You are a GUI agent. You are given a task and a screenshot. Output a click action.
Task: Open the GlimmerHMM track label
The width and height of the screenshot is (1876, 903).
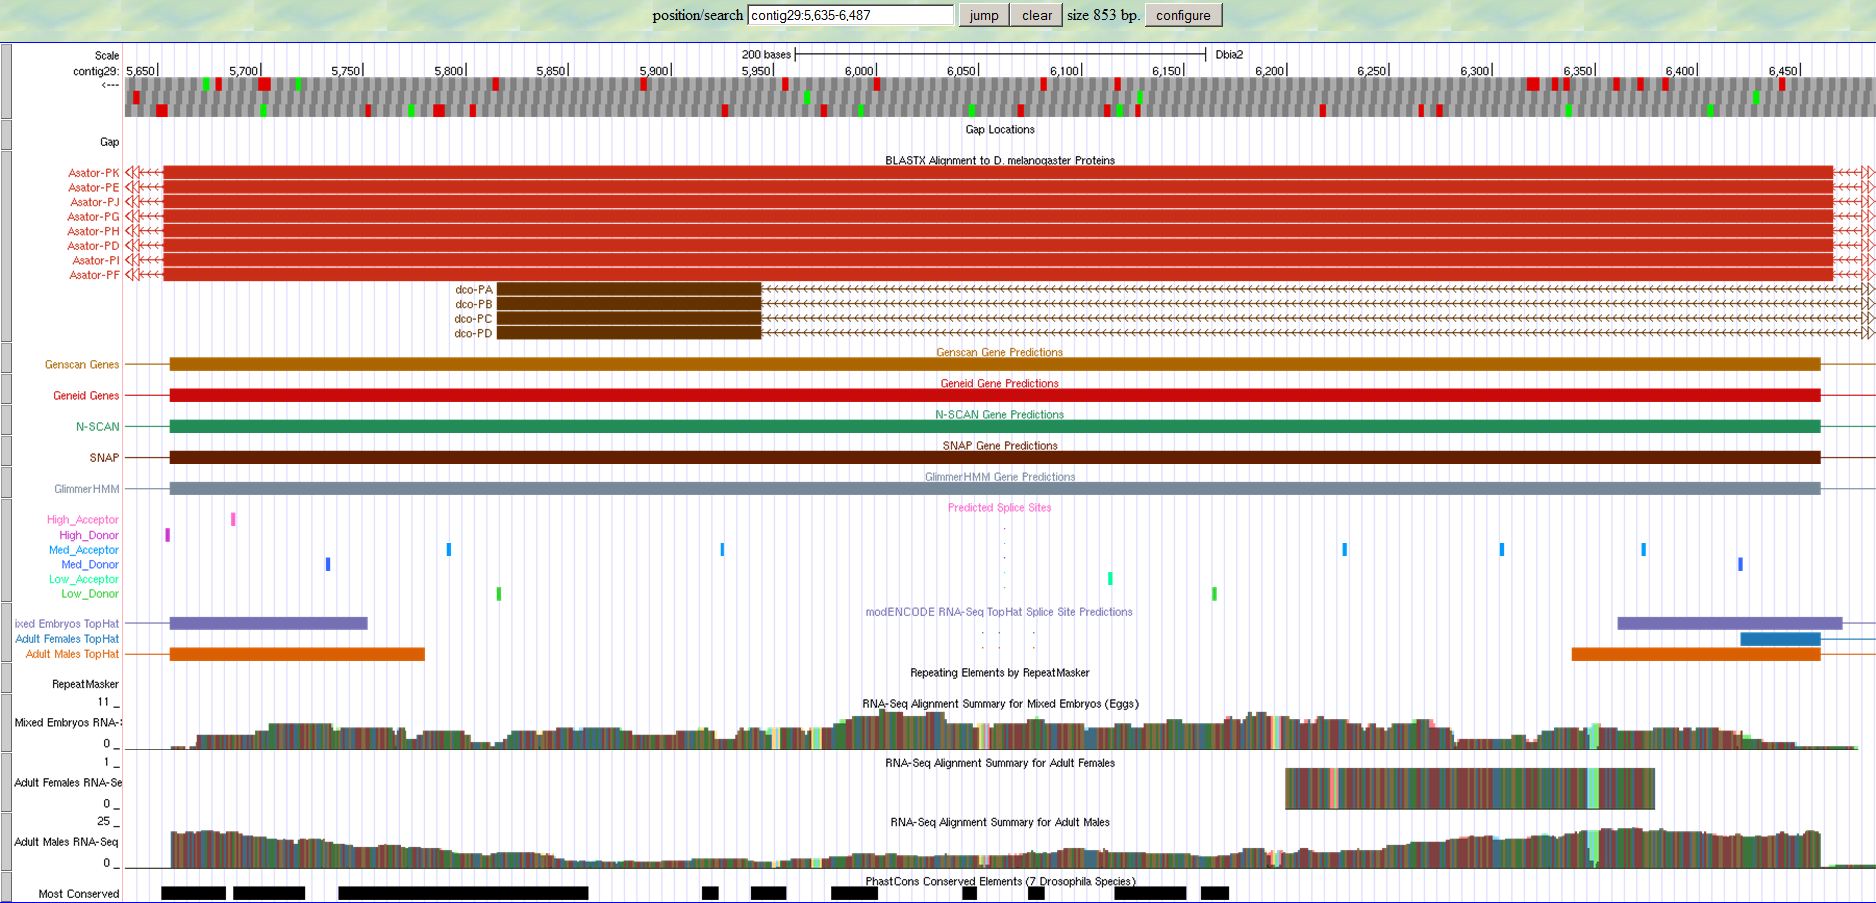pyautogui.click(x=87, y=489)
